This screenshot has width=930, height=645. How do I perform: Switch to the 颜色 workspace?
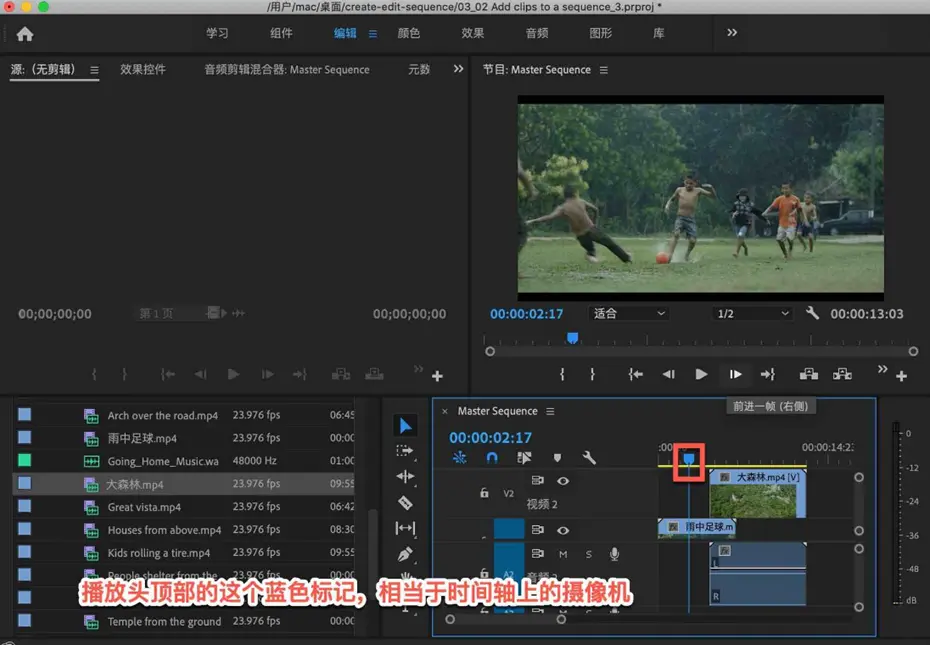pos(409,33)
